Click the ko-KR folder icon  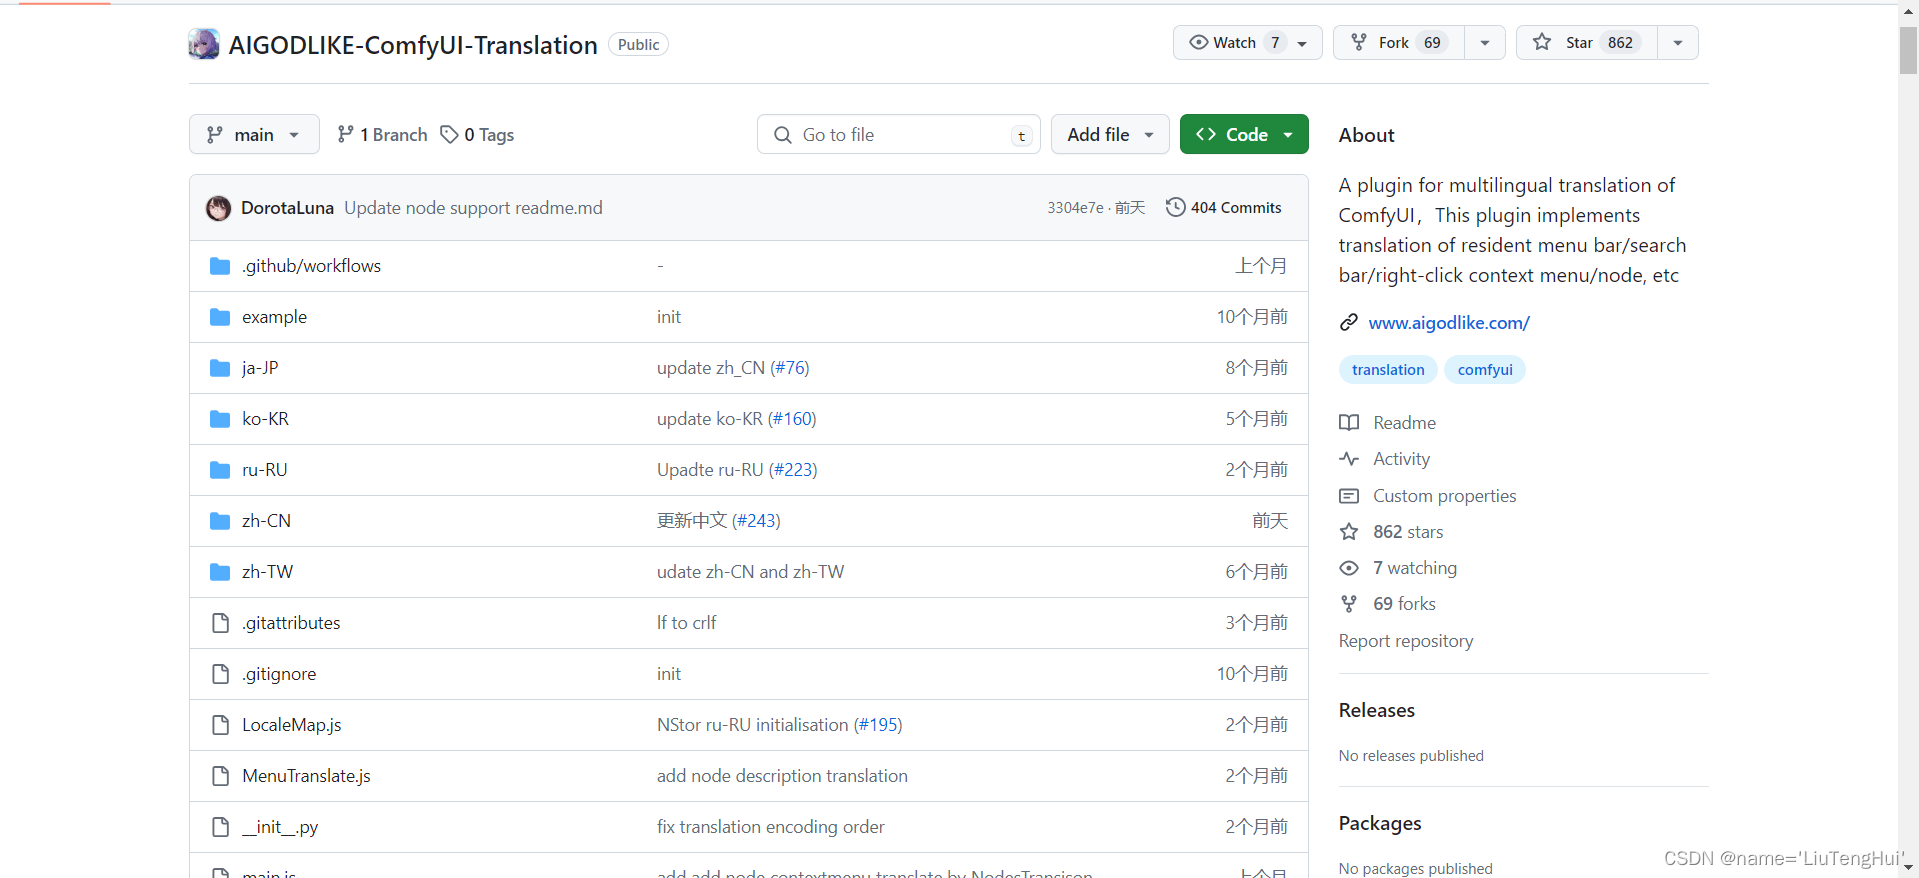tap(220, 419)
